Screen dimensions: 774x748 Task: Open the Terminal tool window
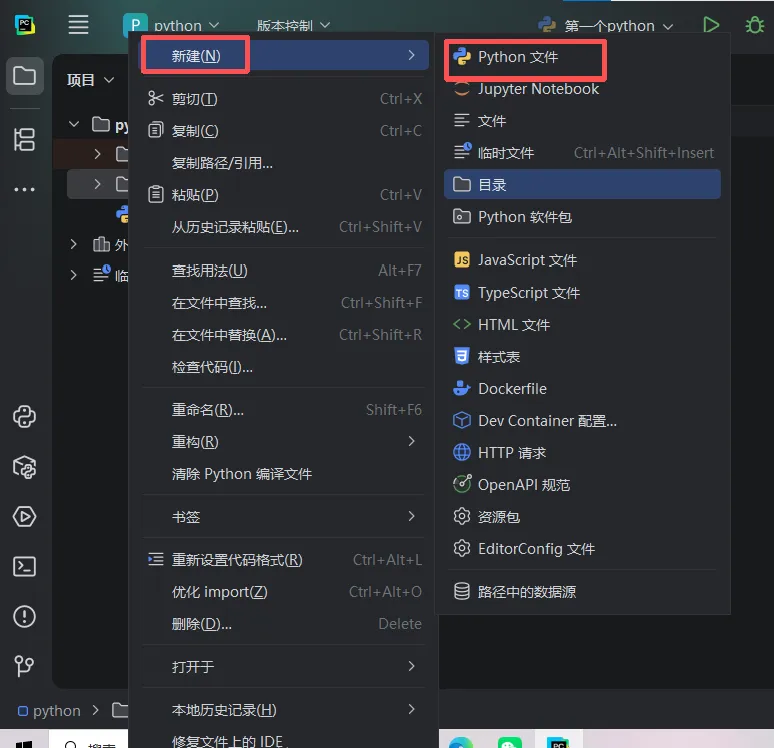24,567
